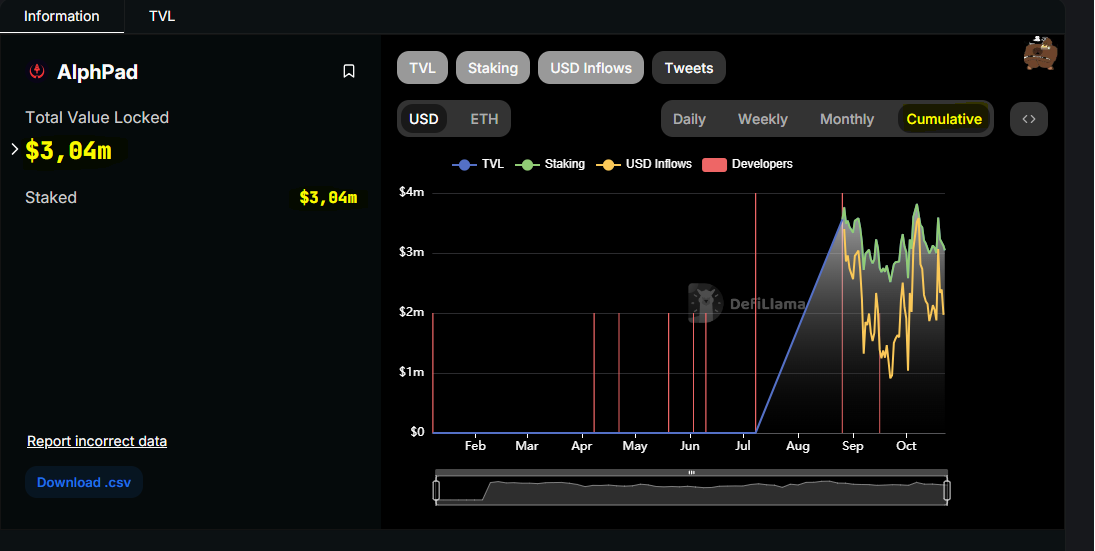Switch denomination to USD
Viewport: 1095px width, 551px height.
(x=424, y=119)
